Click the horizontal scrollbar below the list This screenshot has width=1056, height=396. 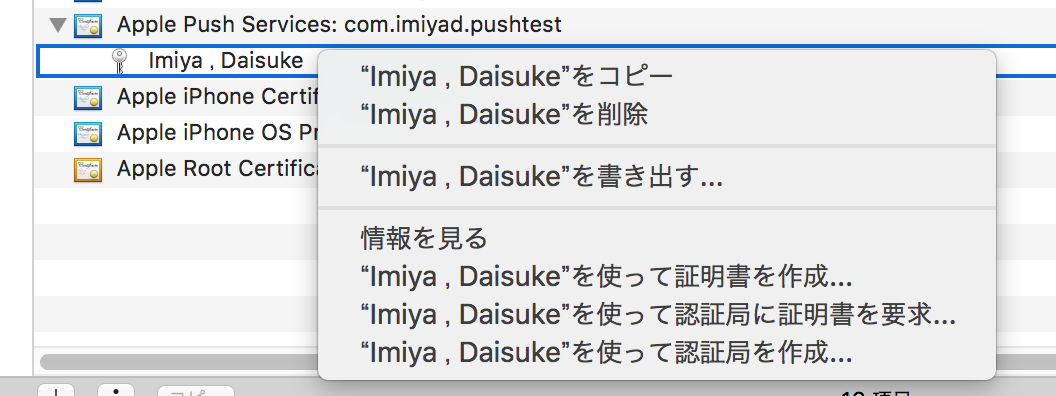click(x=178, y=362)
